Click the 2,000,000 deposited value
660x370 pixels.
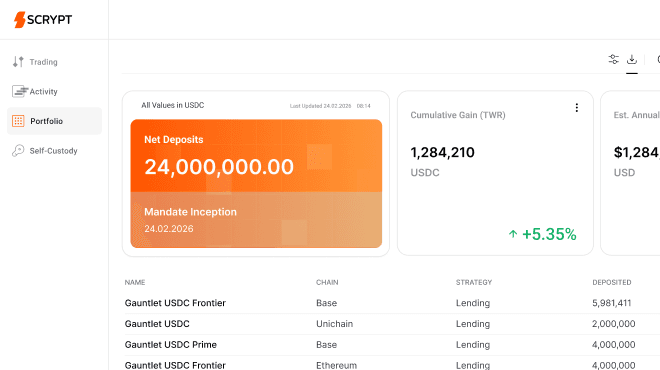pos(614,324)
